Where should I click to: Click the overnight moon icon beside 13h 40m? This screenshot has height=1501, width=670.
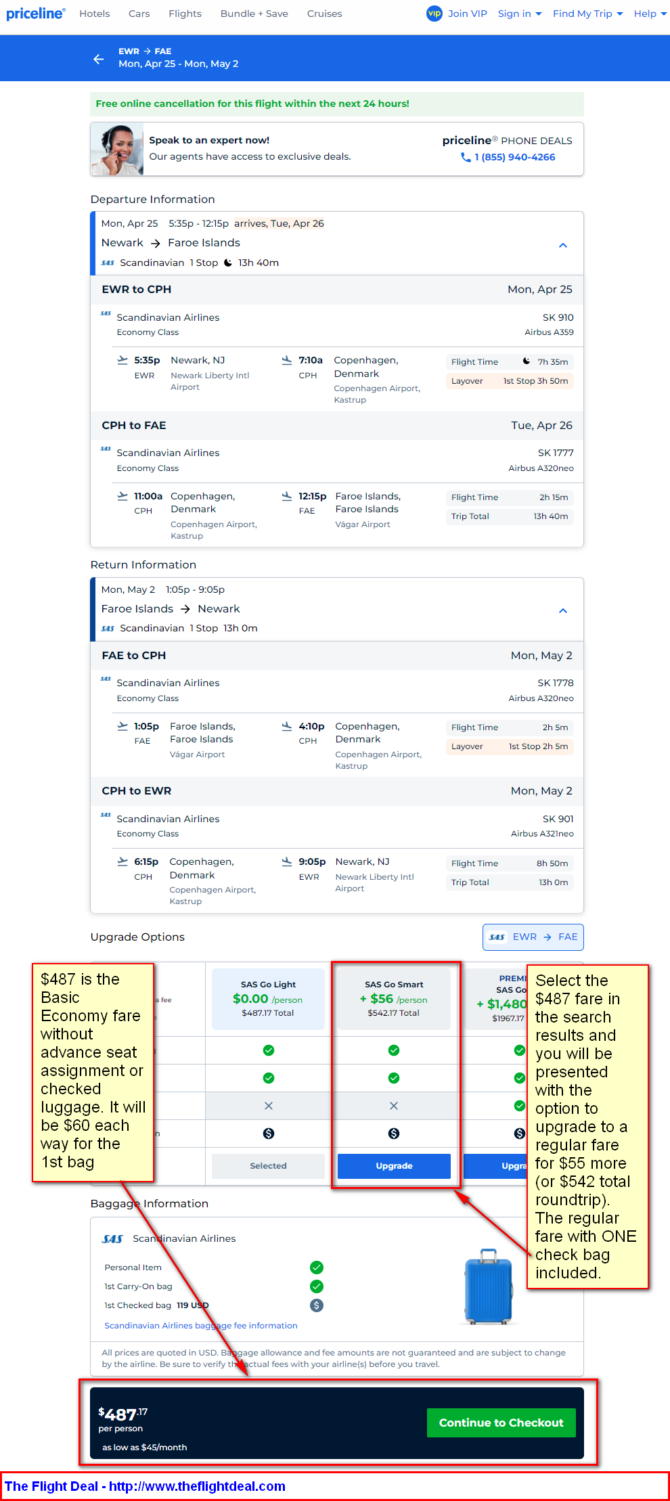coord(228,263)
